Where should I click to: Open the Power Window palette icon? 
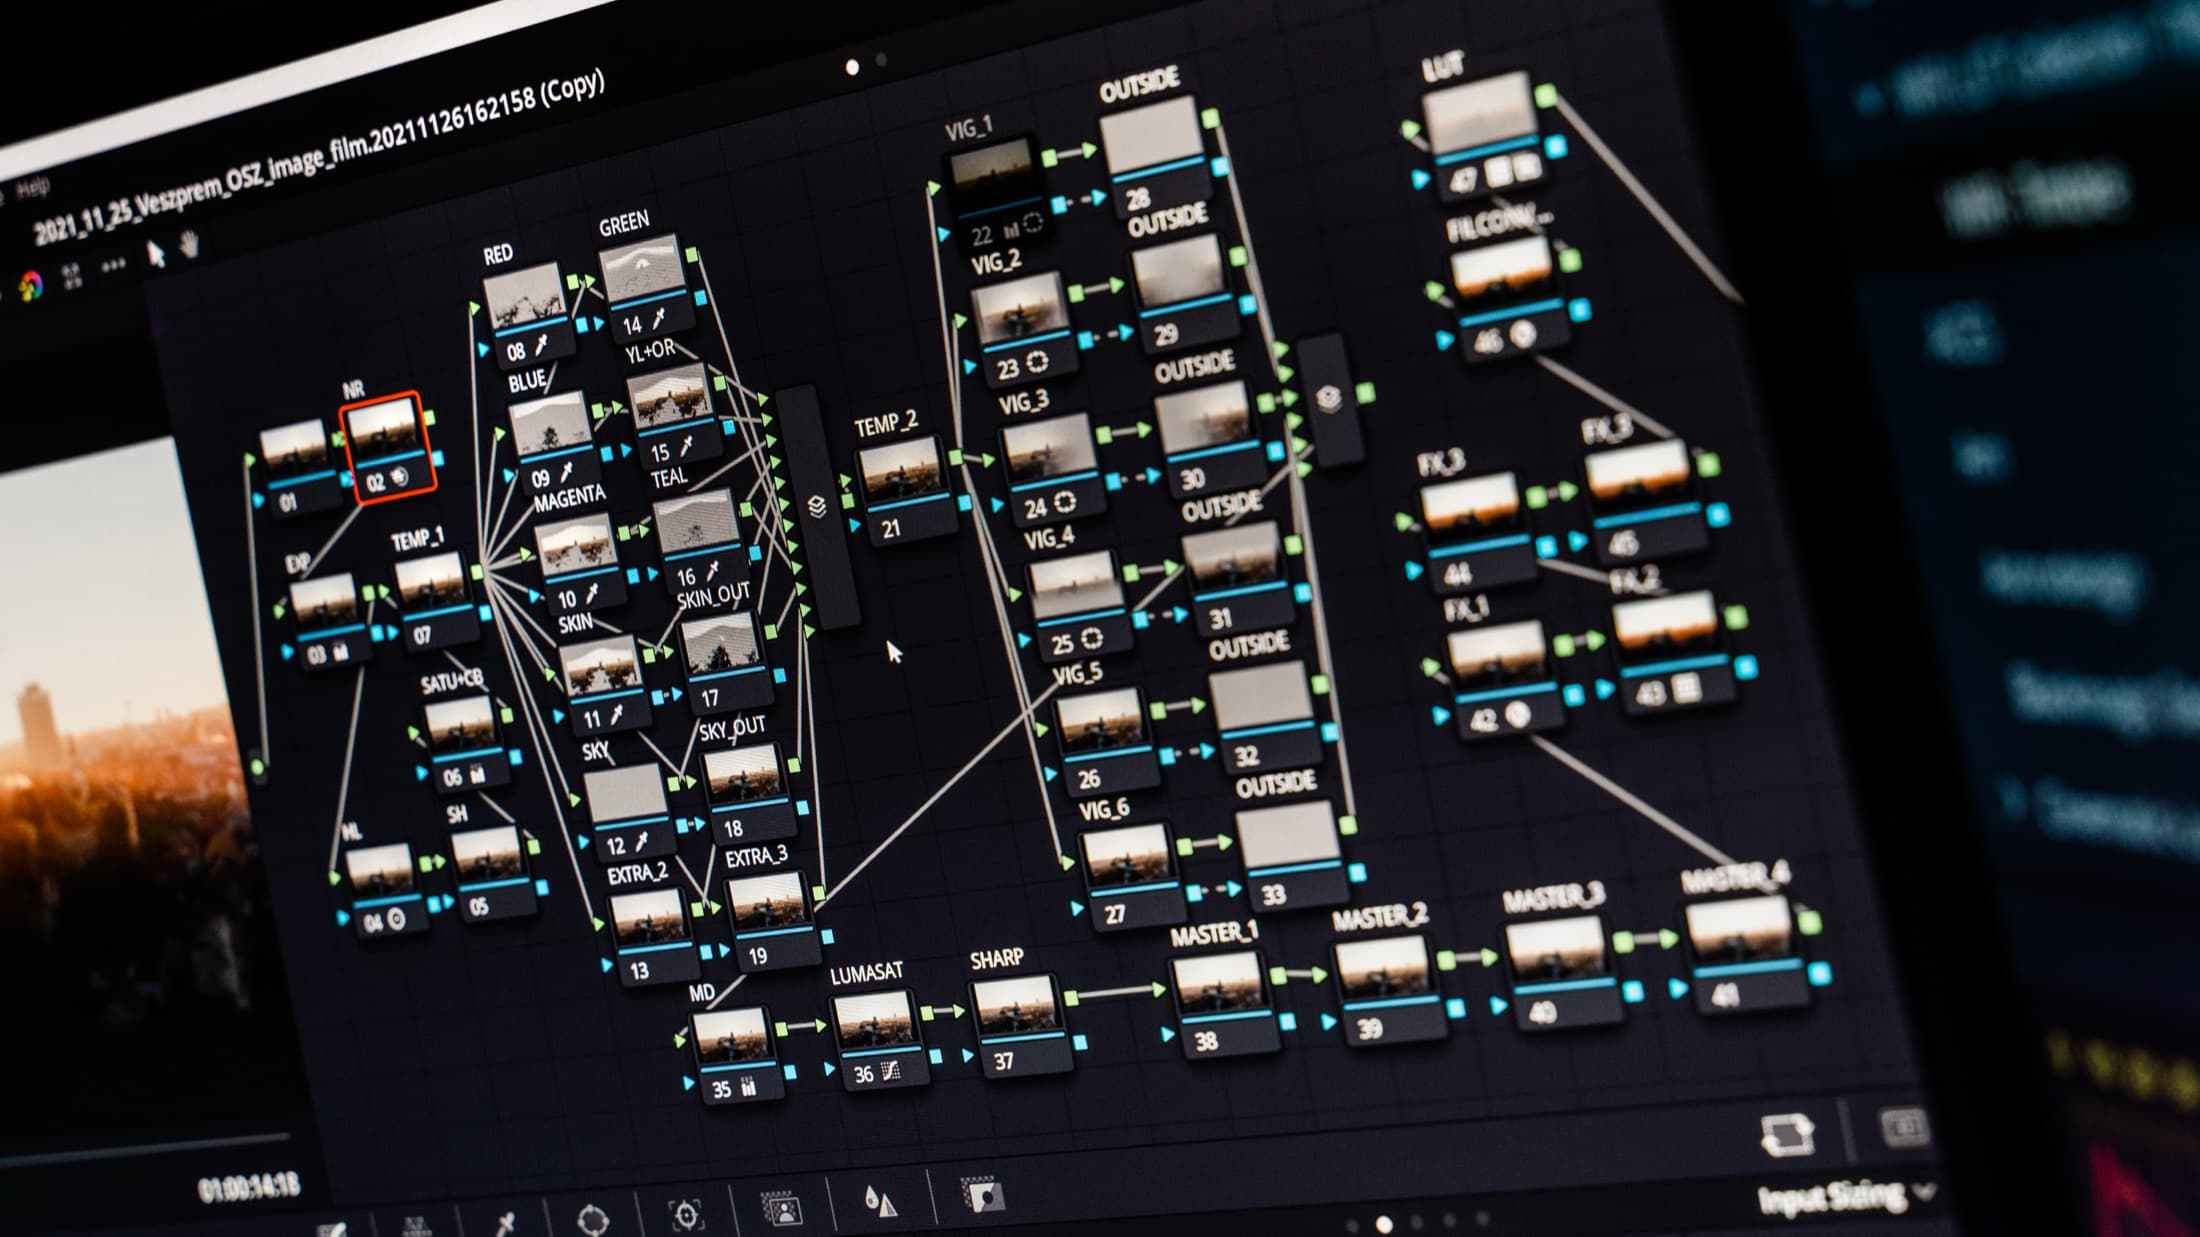pyautogui.click(x=592, y=1219)
